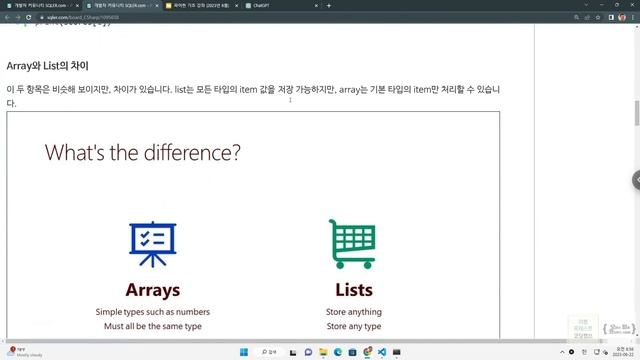The image size is (640, 360).
Task: Open the taskbar search box
Action: coord(269,352)
